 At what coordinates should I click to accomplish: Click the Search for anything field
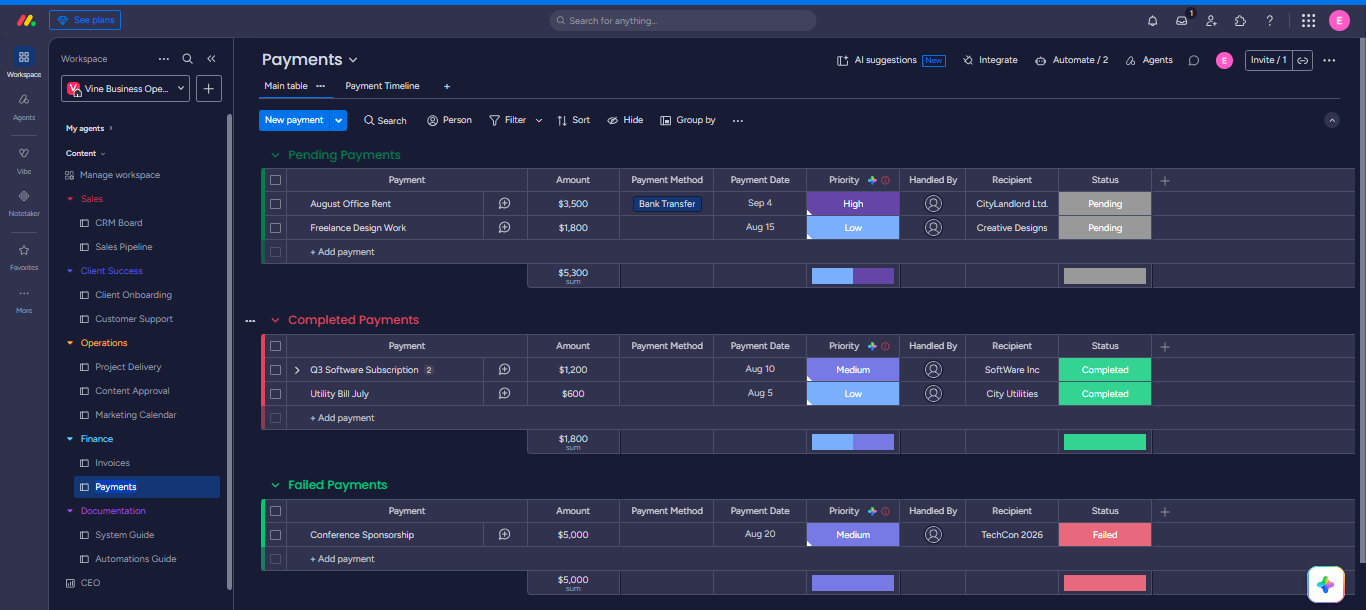coord(683,20)
